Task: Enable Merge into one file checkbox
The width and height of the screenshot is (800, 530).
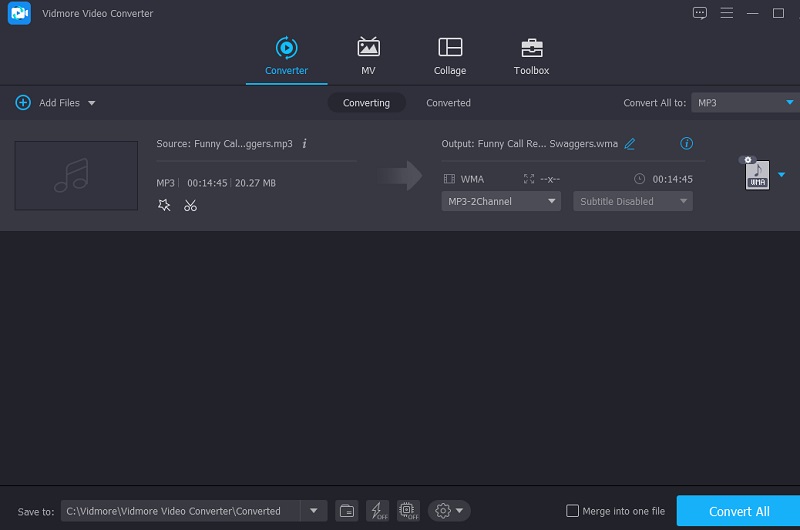Action: 573,511
